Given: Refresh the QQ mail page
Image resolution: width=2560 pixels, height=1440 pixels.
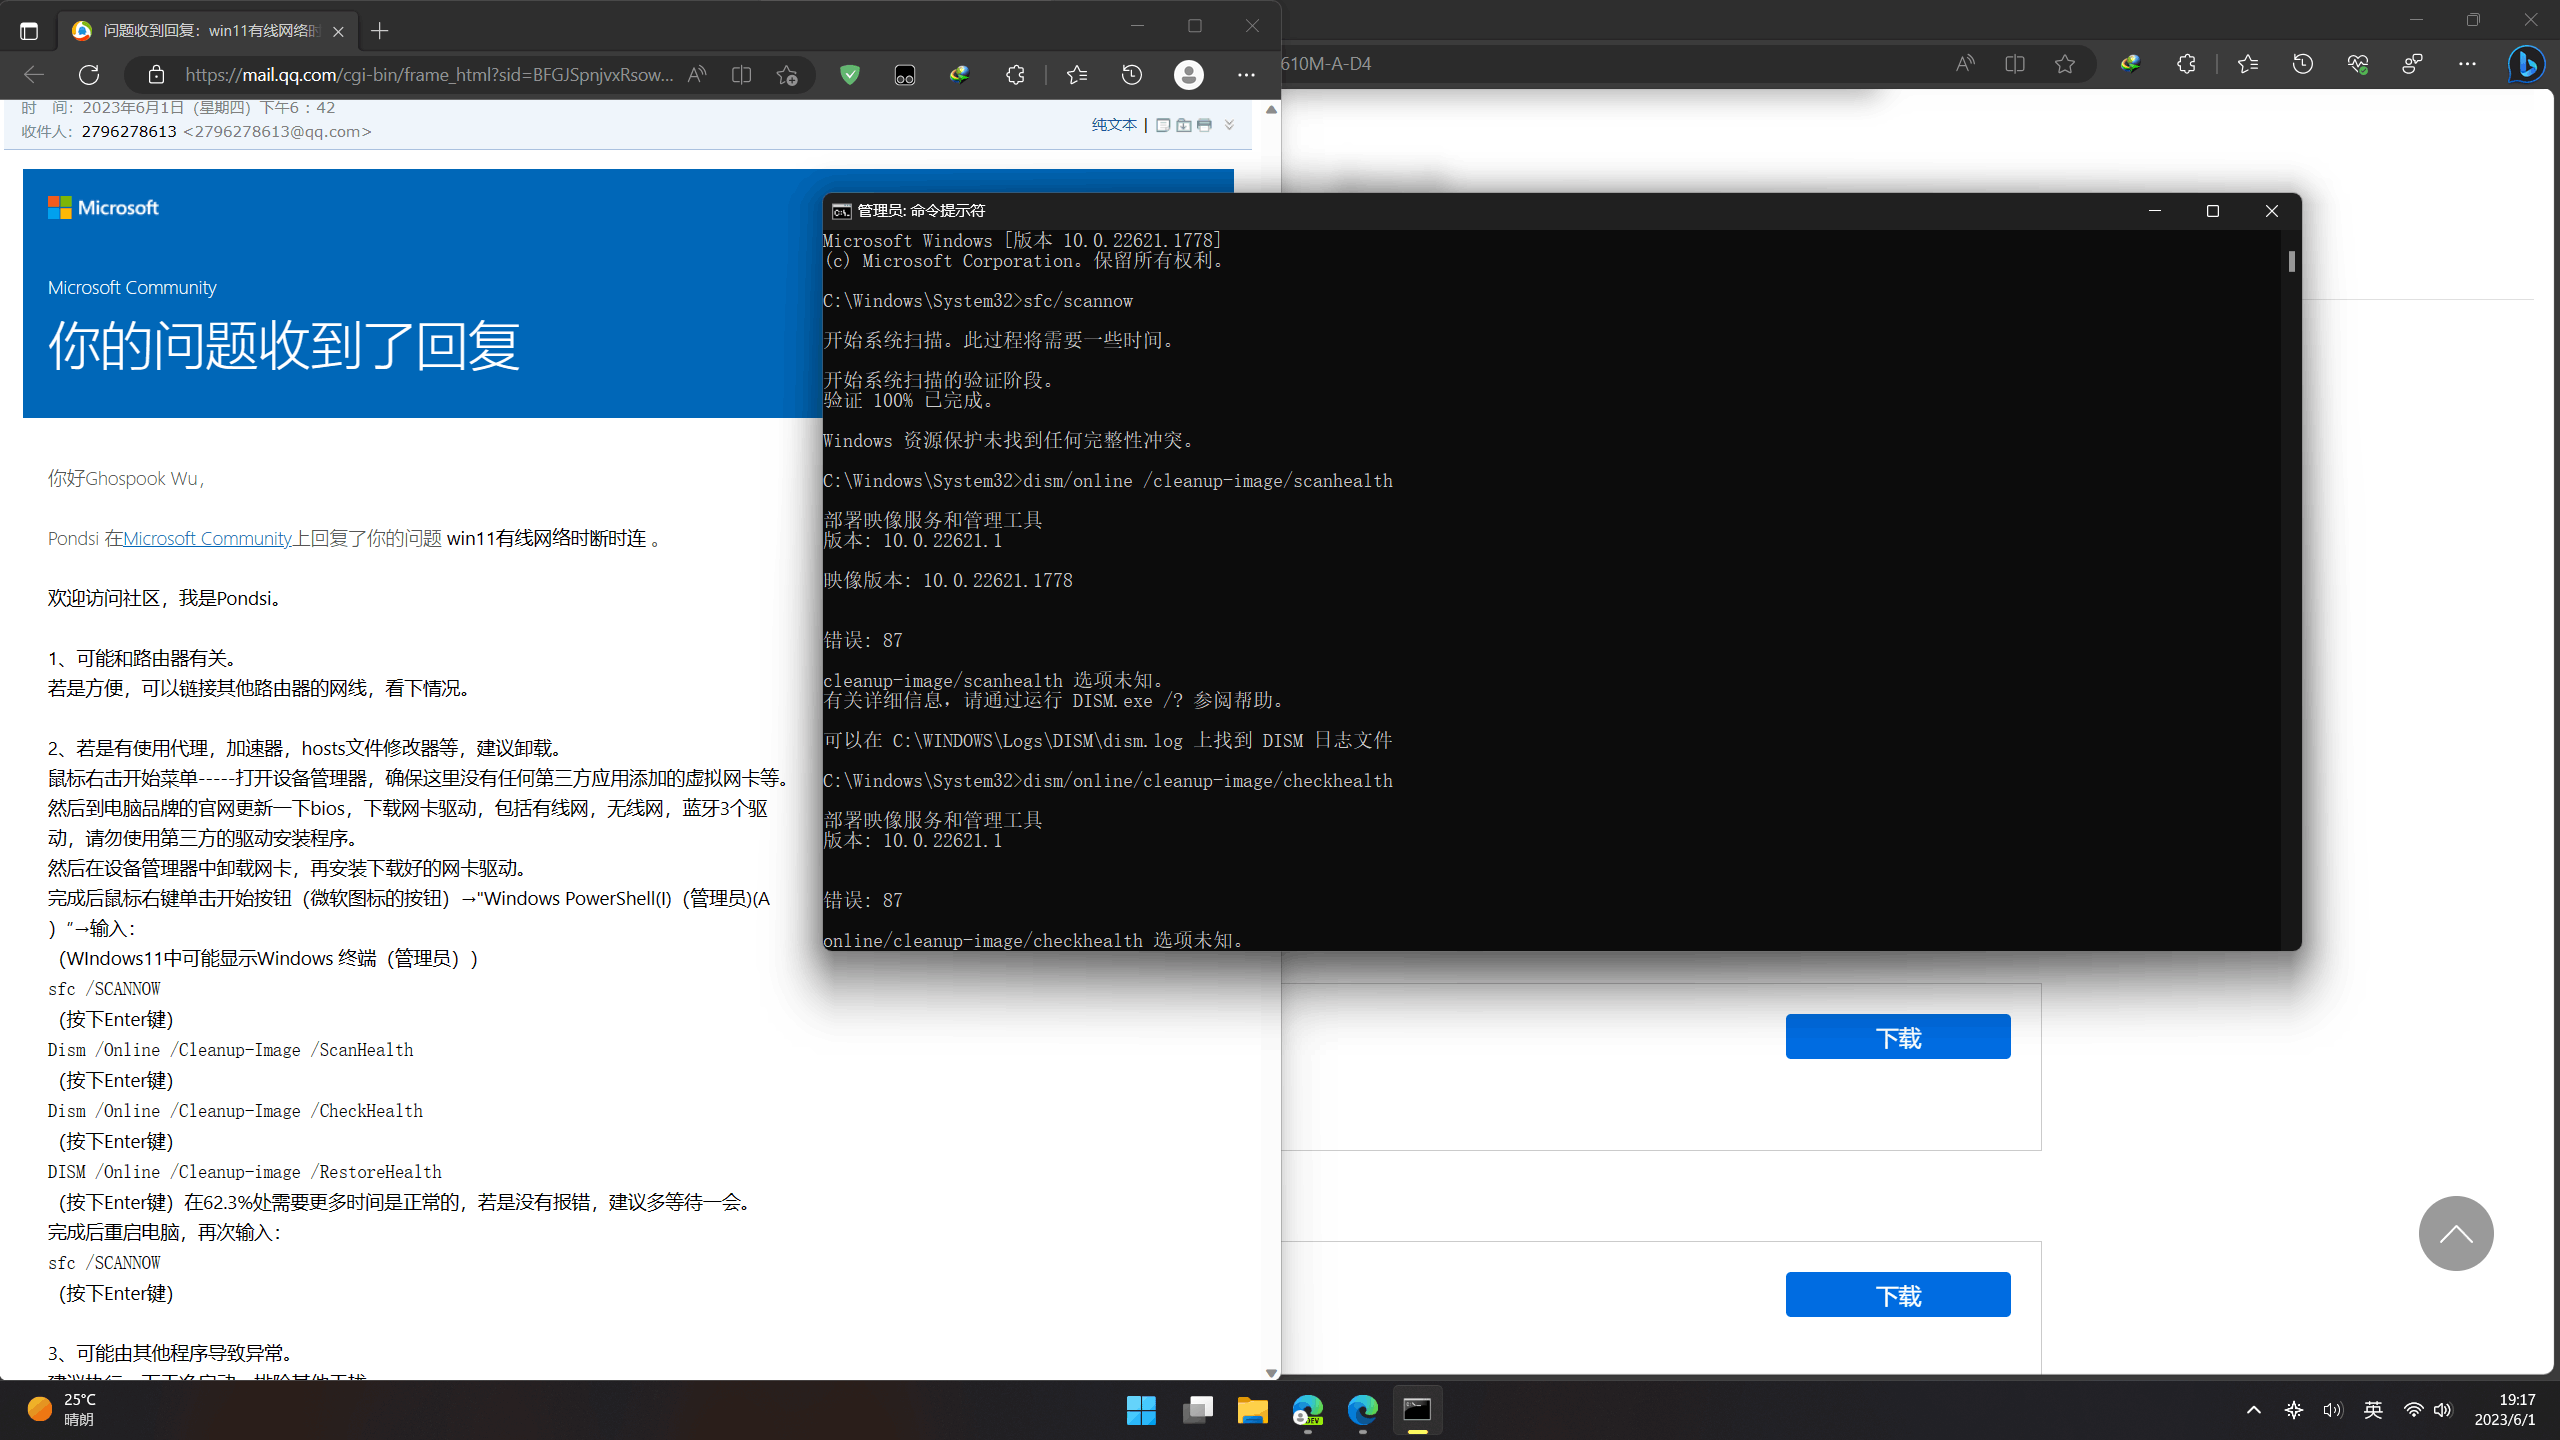Looking at the screenshot, I should (89, 75).
